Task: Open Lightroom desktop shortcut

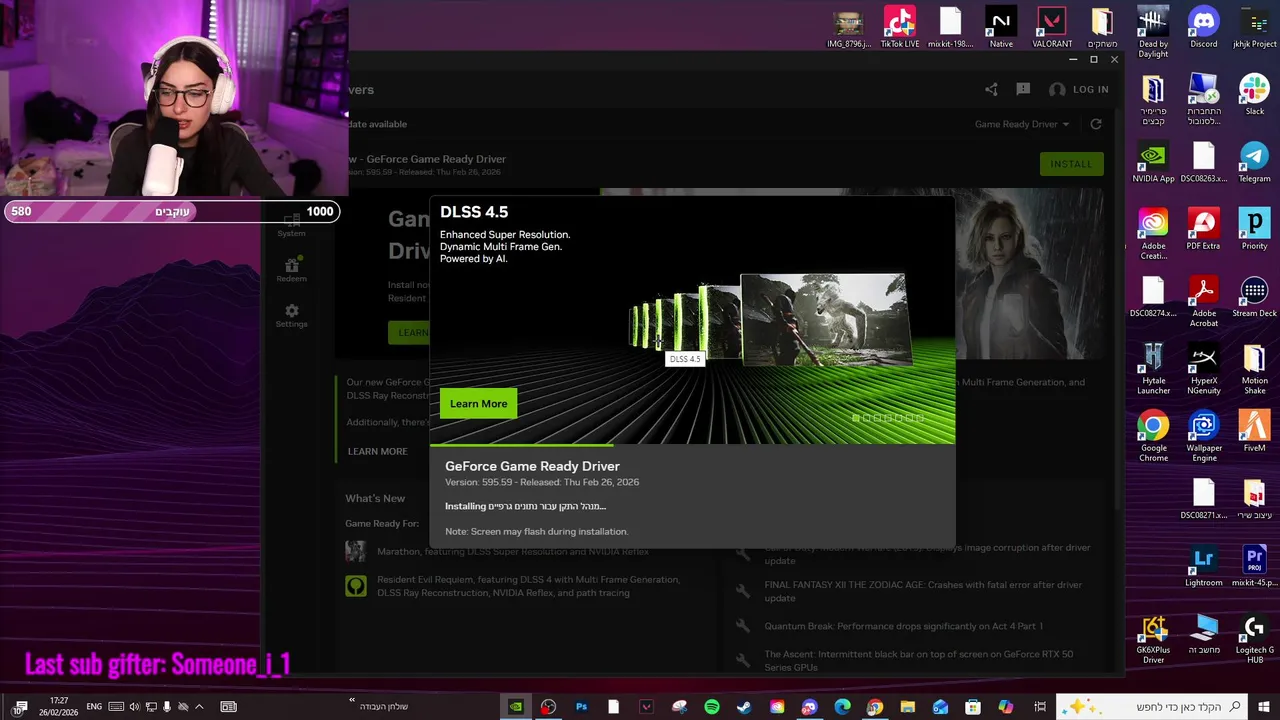Action: tap(1204, 566)
